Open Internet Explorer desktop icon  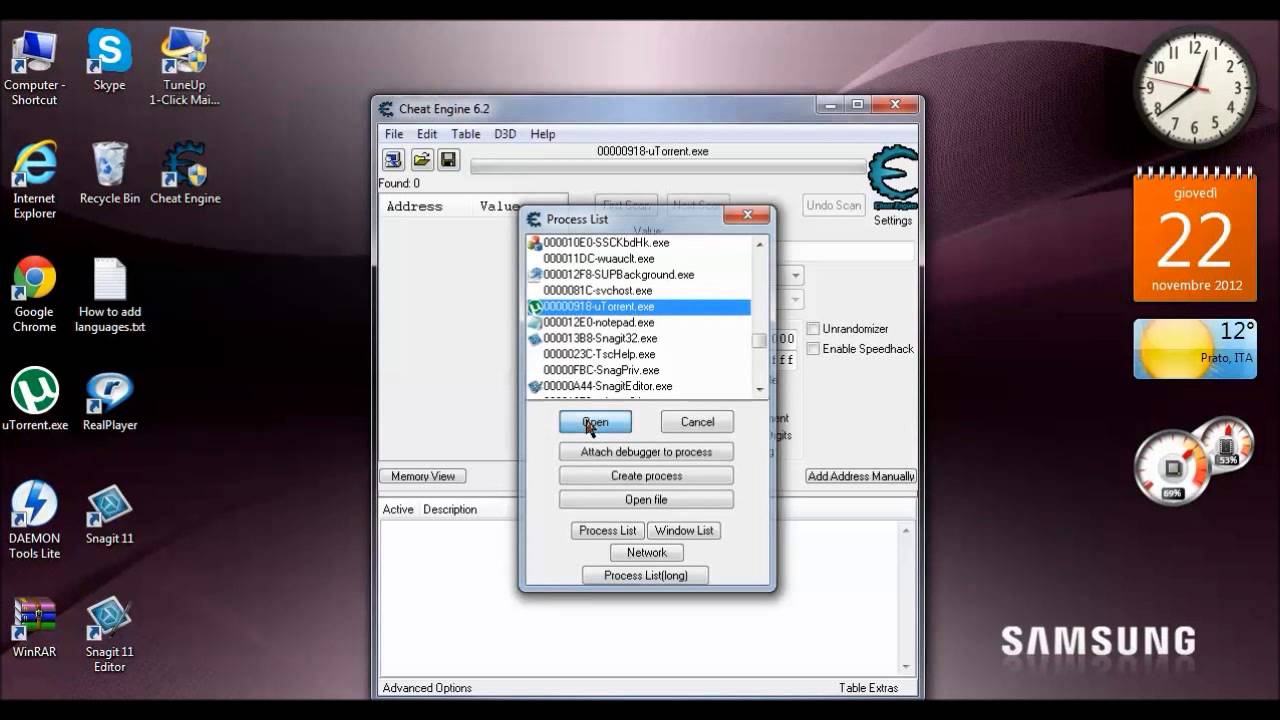[34, 182]
